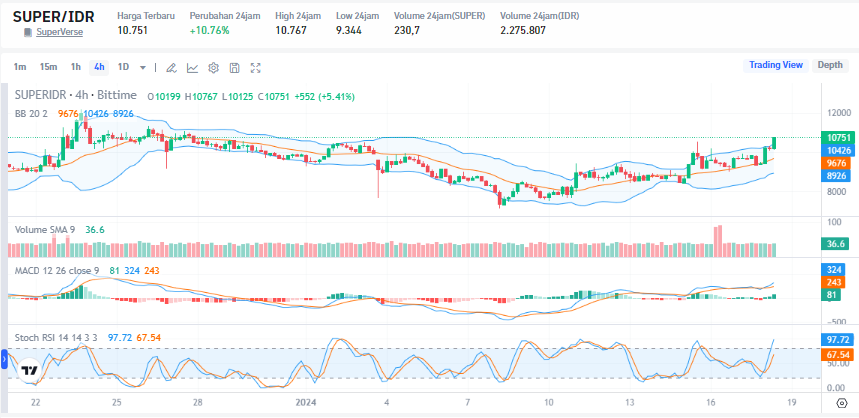Click the 22 date label on time axis

click(36, 403)
